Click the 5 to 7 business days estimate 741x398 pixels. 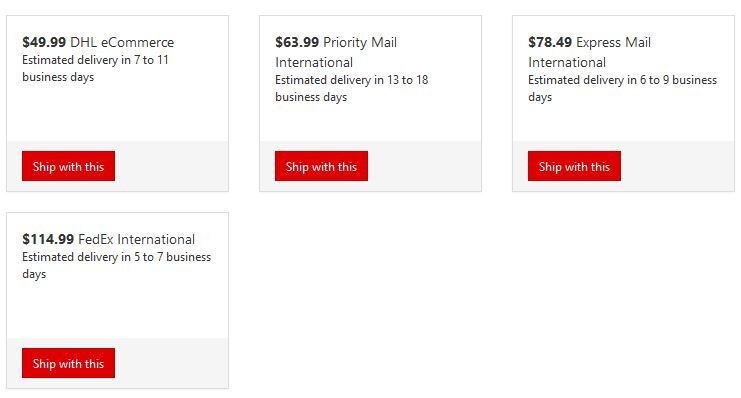tap(116, 265)
